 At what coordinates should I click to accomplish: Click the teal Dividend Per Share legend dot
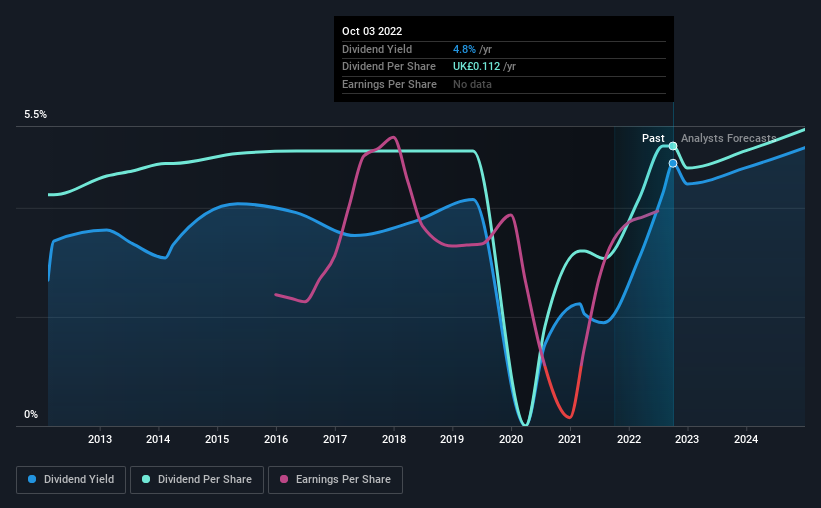(146, 479)
